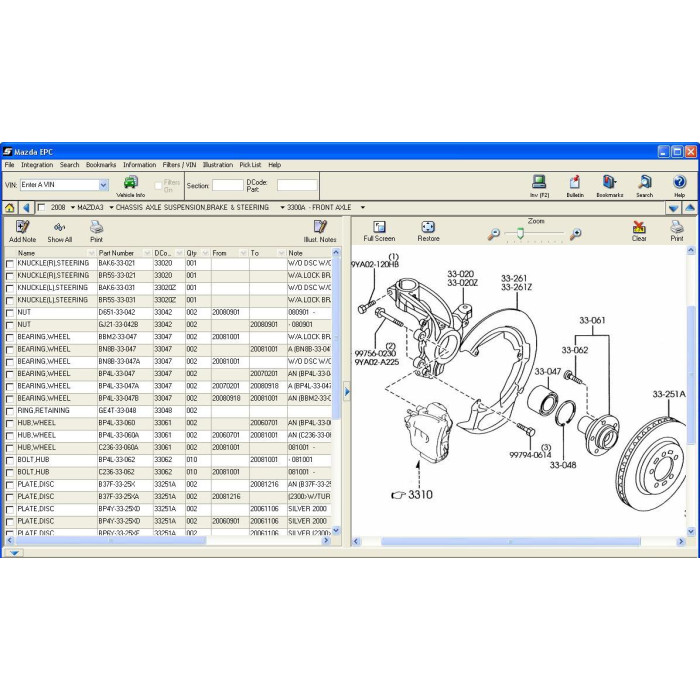The width and height of the screenshot is (700, 700).
Task: Click callout 33-061 in the diagram
Action: (x=592, y=320)
